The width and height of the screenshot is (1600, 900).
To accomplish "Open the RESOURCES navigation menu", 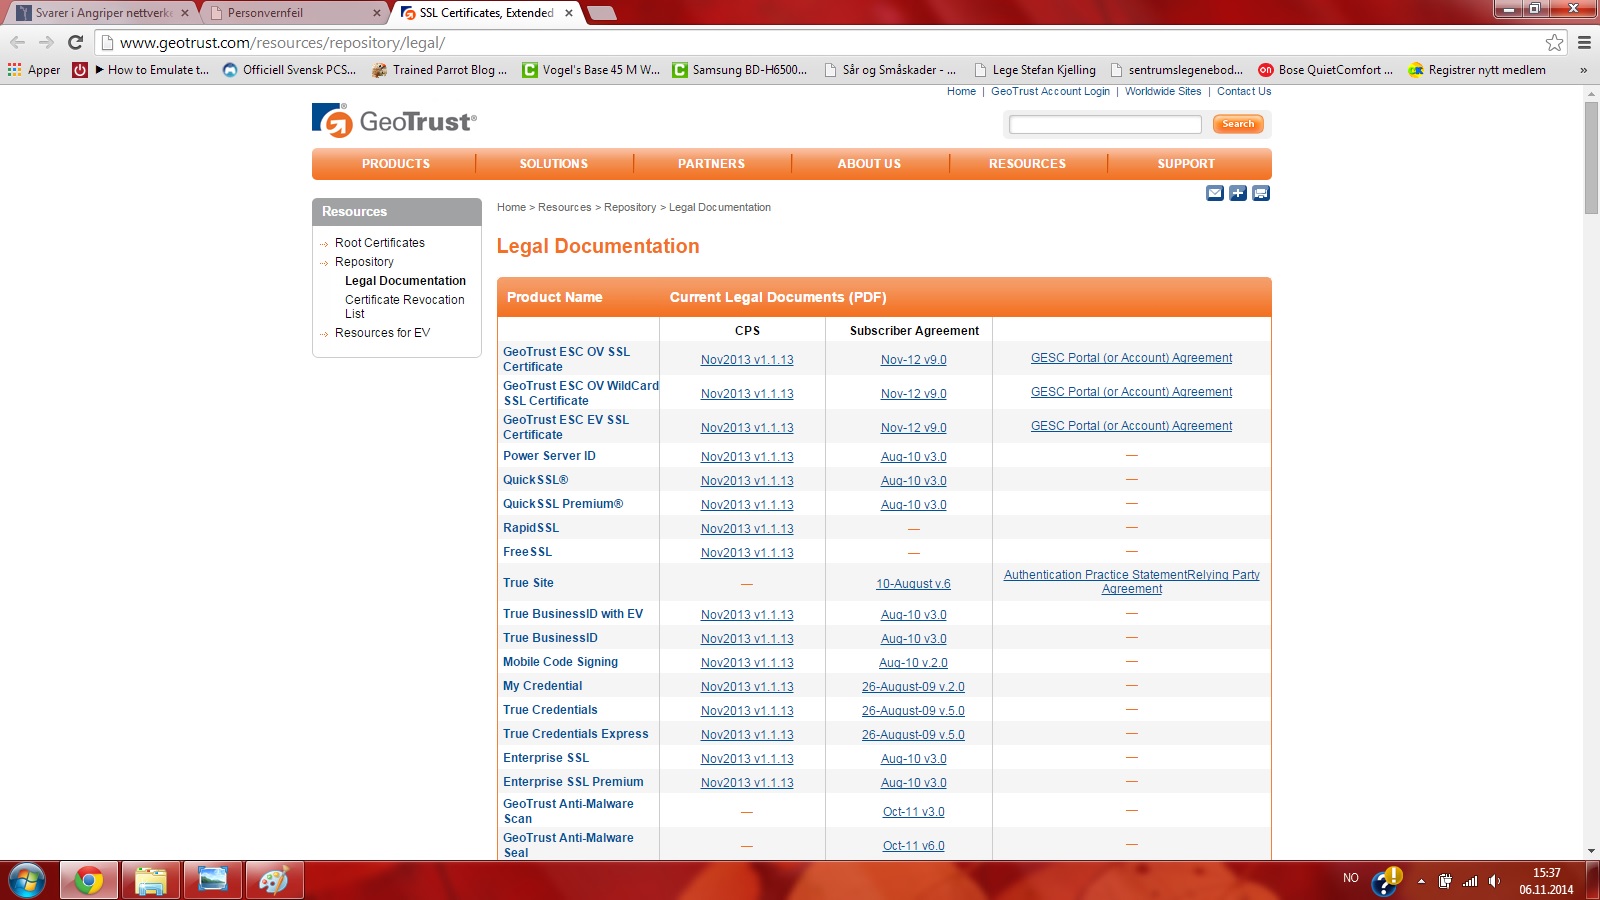I will click(x=1028, y=164).
